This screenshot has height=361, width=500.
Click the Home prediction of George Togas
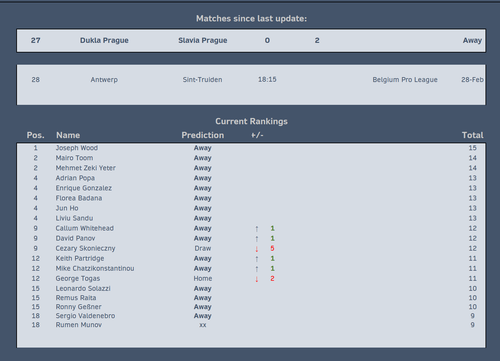point(203,278)
